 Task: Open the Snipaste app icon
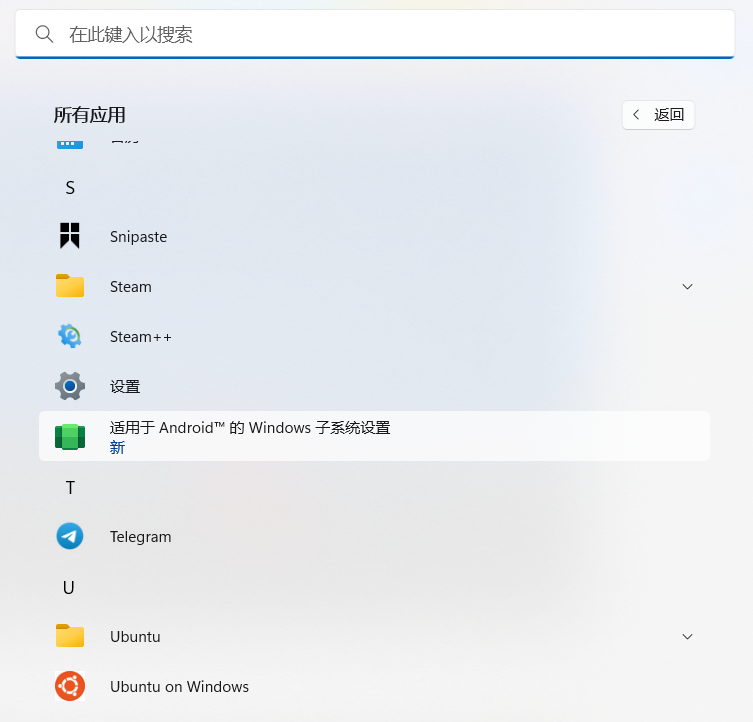point(70,235)
